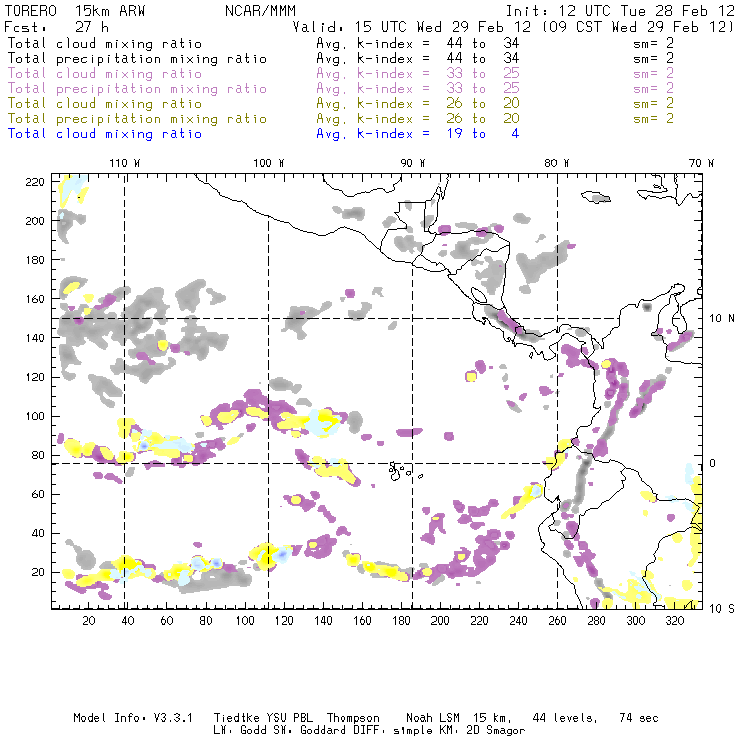Click the '(09 CST Wed 29 Feb 12)' text
This screenshot has width=740, height=740.
click(638, 27)
